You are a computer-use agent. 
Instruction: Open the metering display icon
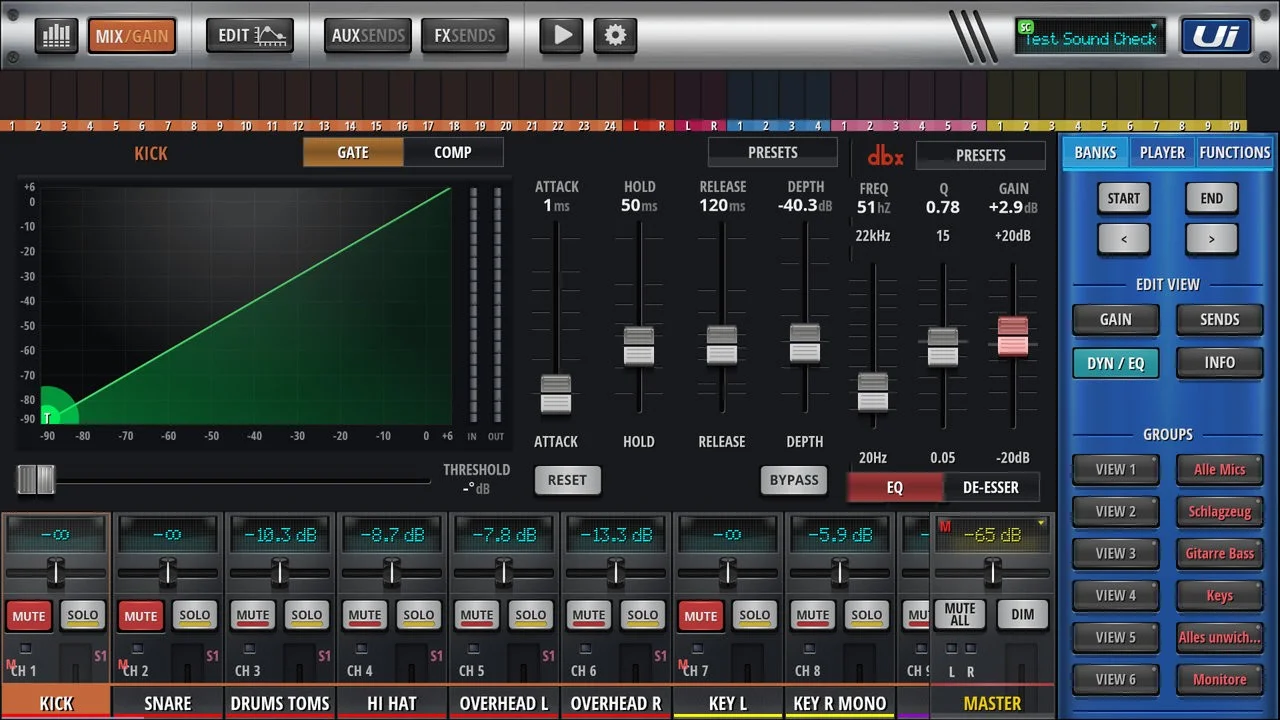click(x=56, y=35)
